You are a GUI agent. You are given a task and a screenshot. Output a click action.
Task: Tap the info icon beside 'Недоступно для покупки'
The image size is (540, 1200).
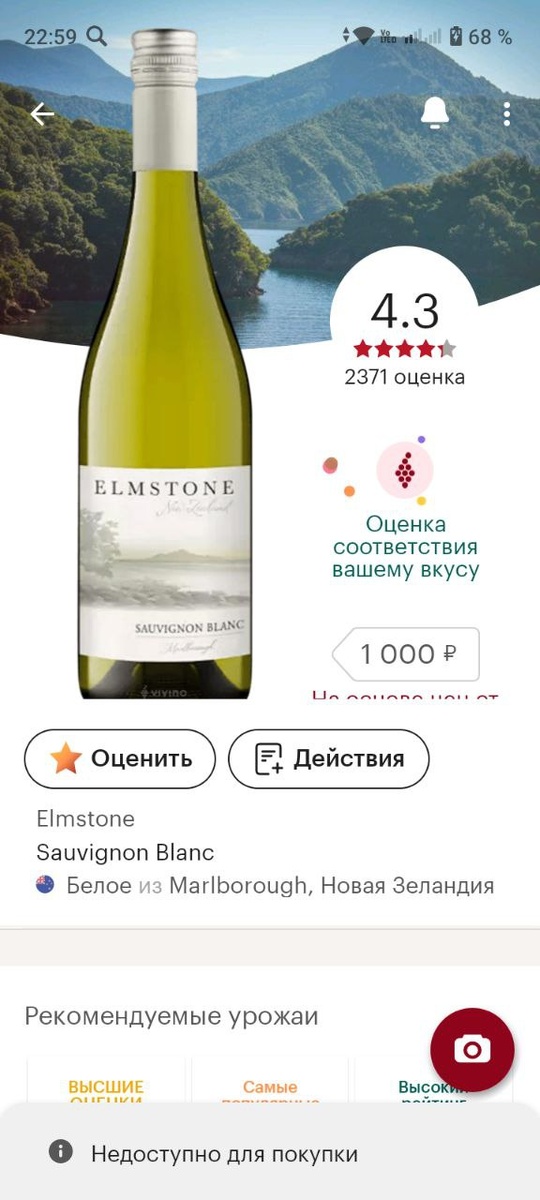point(61,1152)
